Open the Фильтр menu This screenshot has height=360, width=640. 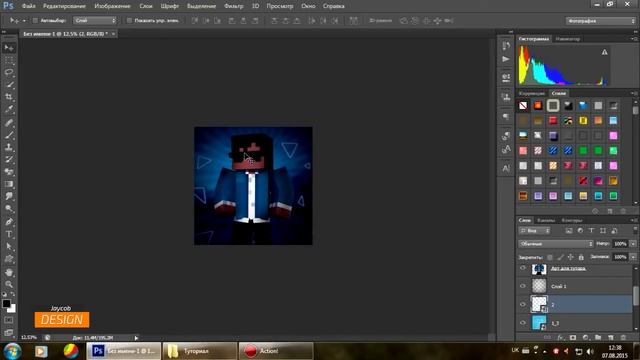[233, 6]
